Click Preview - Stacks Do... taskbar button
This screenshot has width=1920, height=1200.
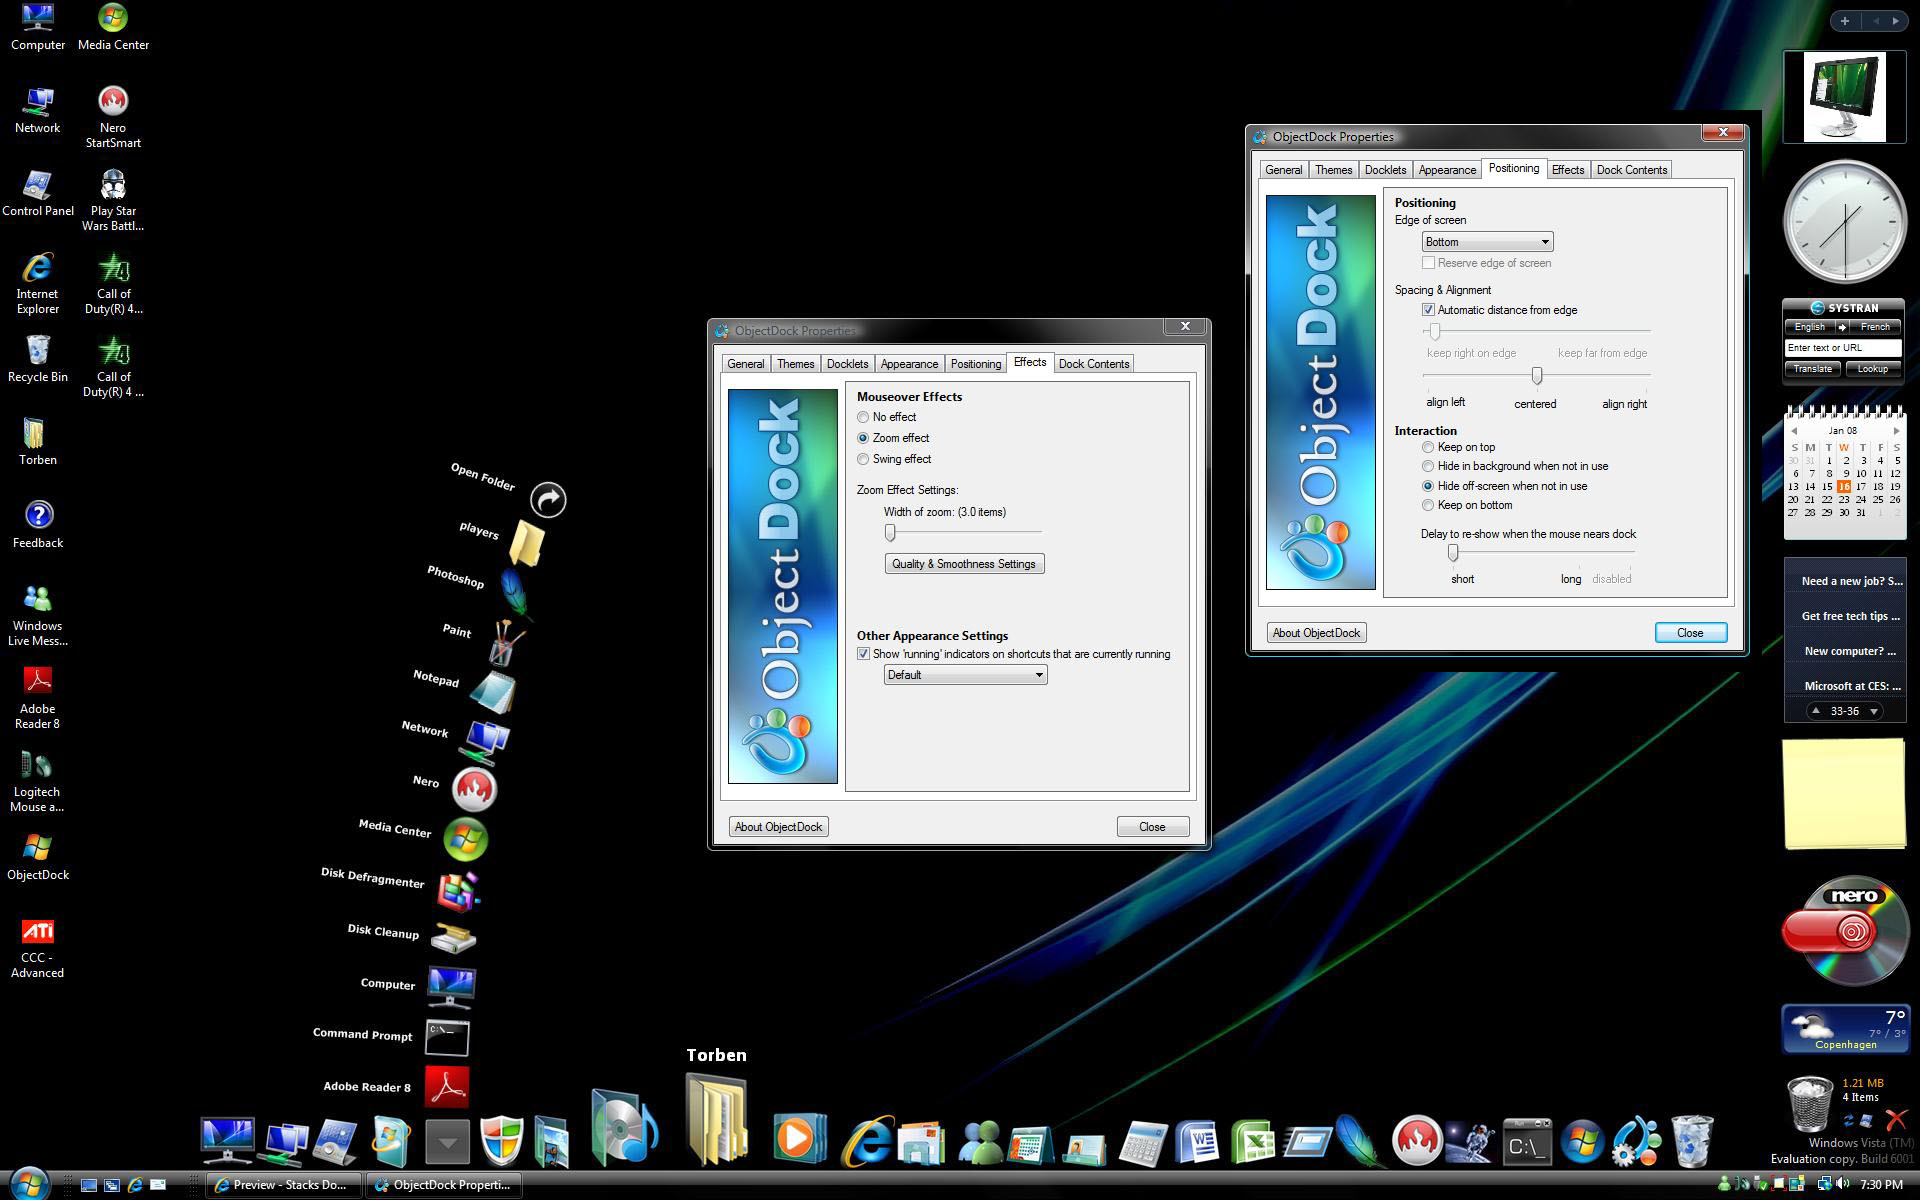(284, 1185)
